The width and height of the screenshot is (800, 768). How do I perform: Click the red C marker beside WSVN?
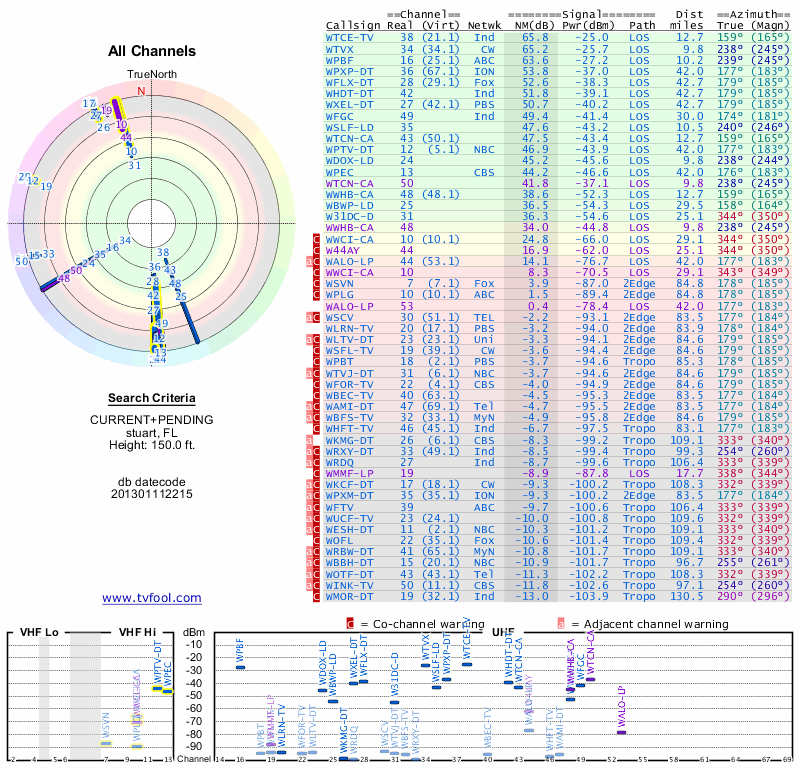(x=316, y=284)
